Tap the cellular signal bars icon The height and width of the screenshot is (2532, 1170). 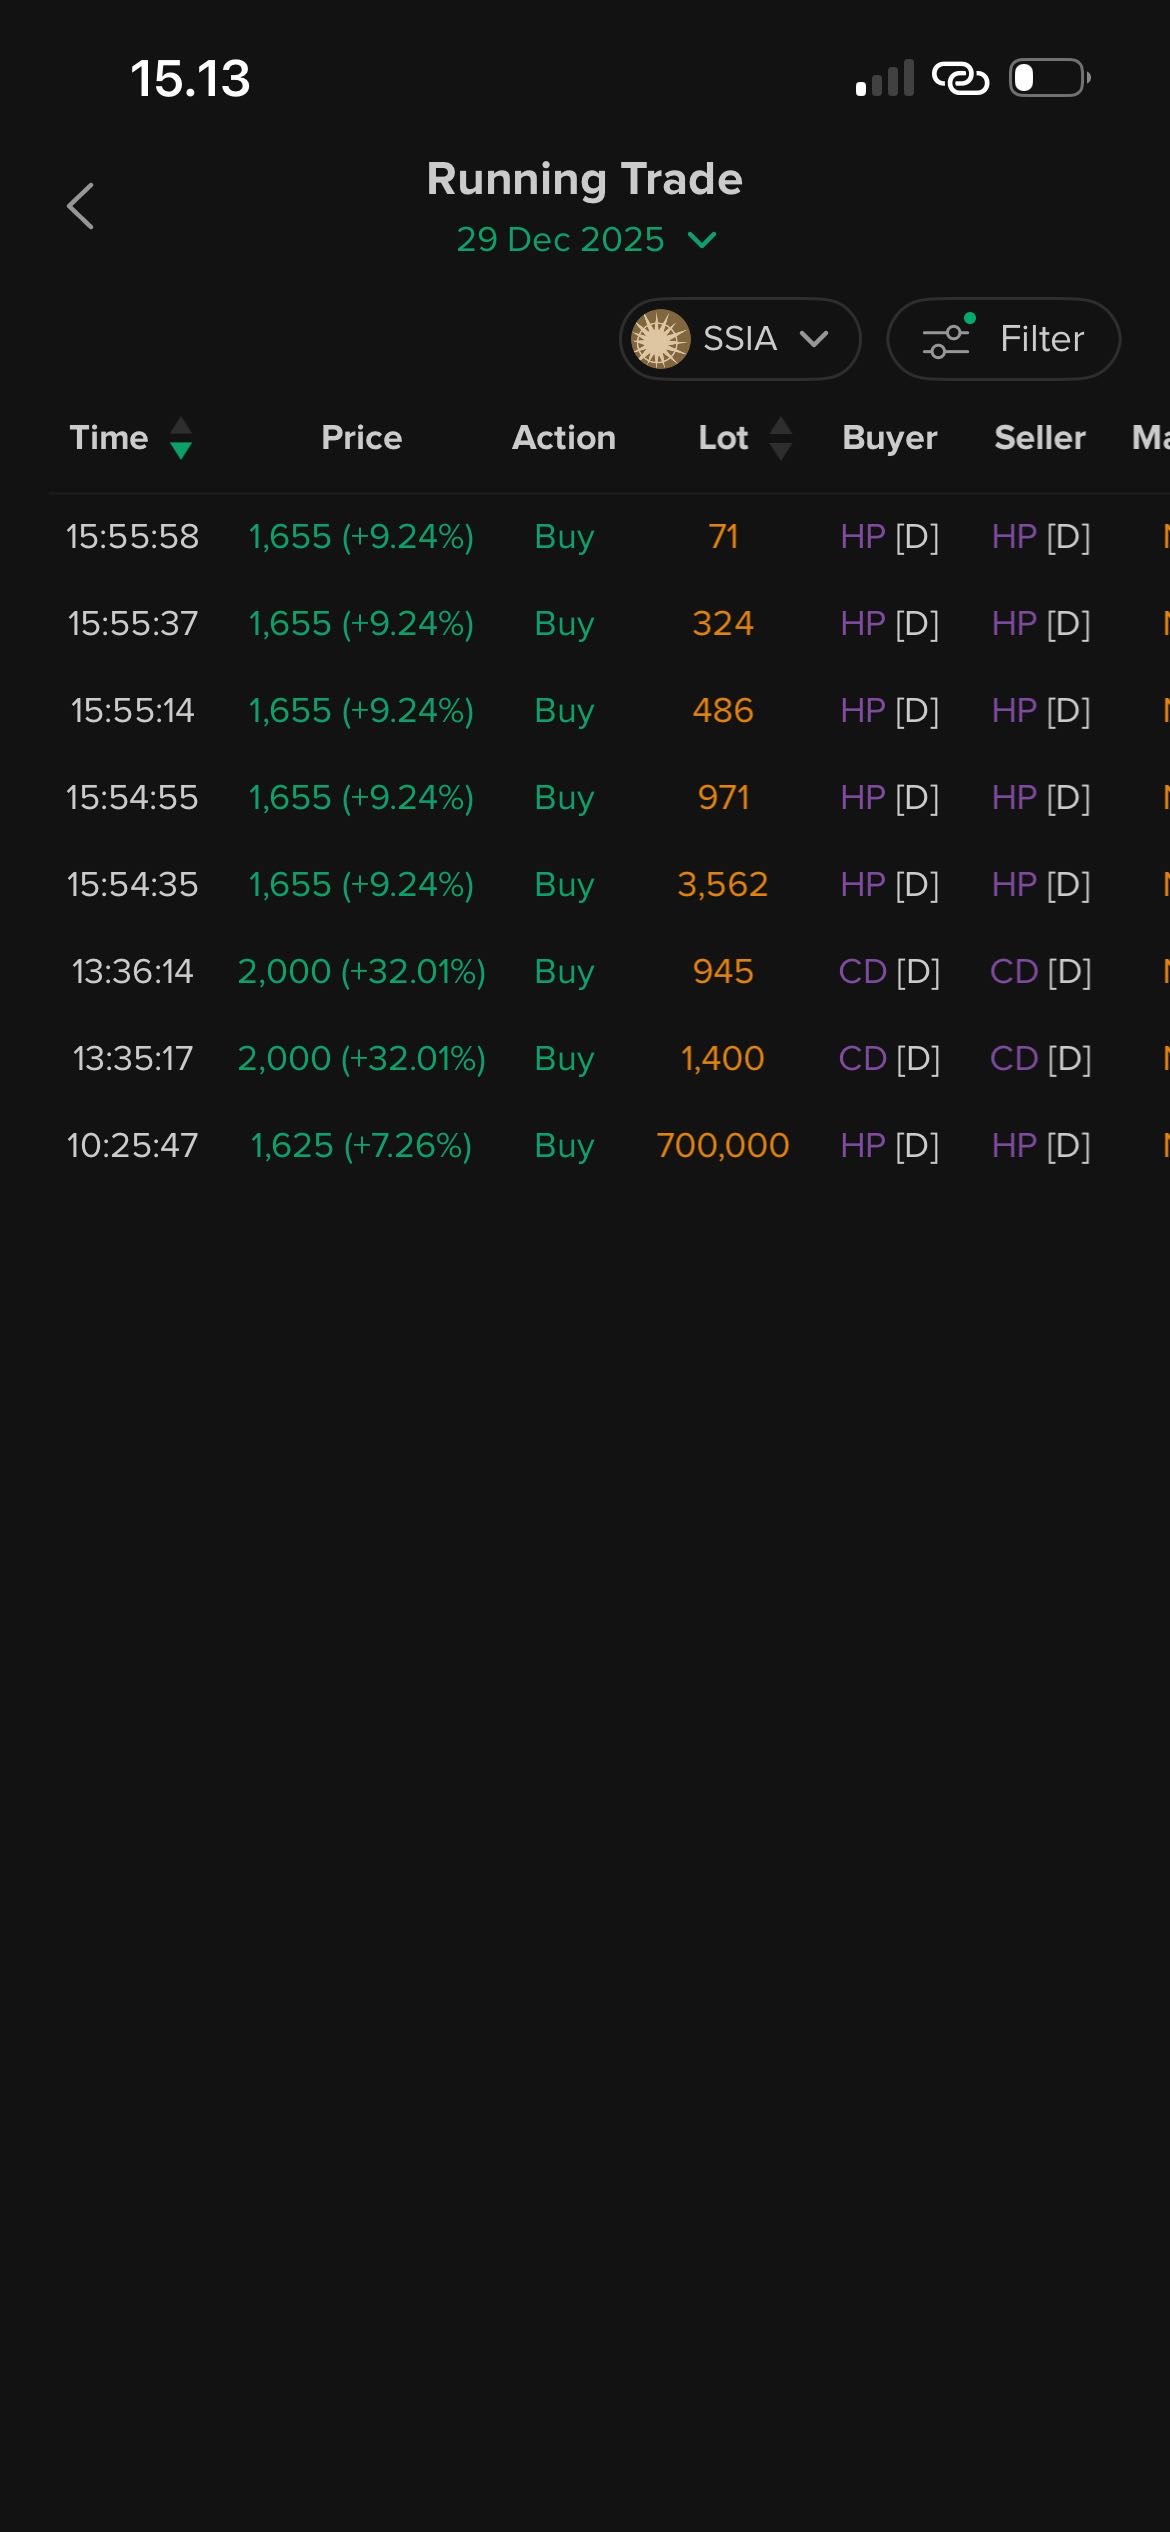point(885,79)
